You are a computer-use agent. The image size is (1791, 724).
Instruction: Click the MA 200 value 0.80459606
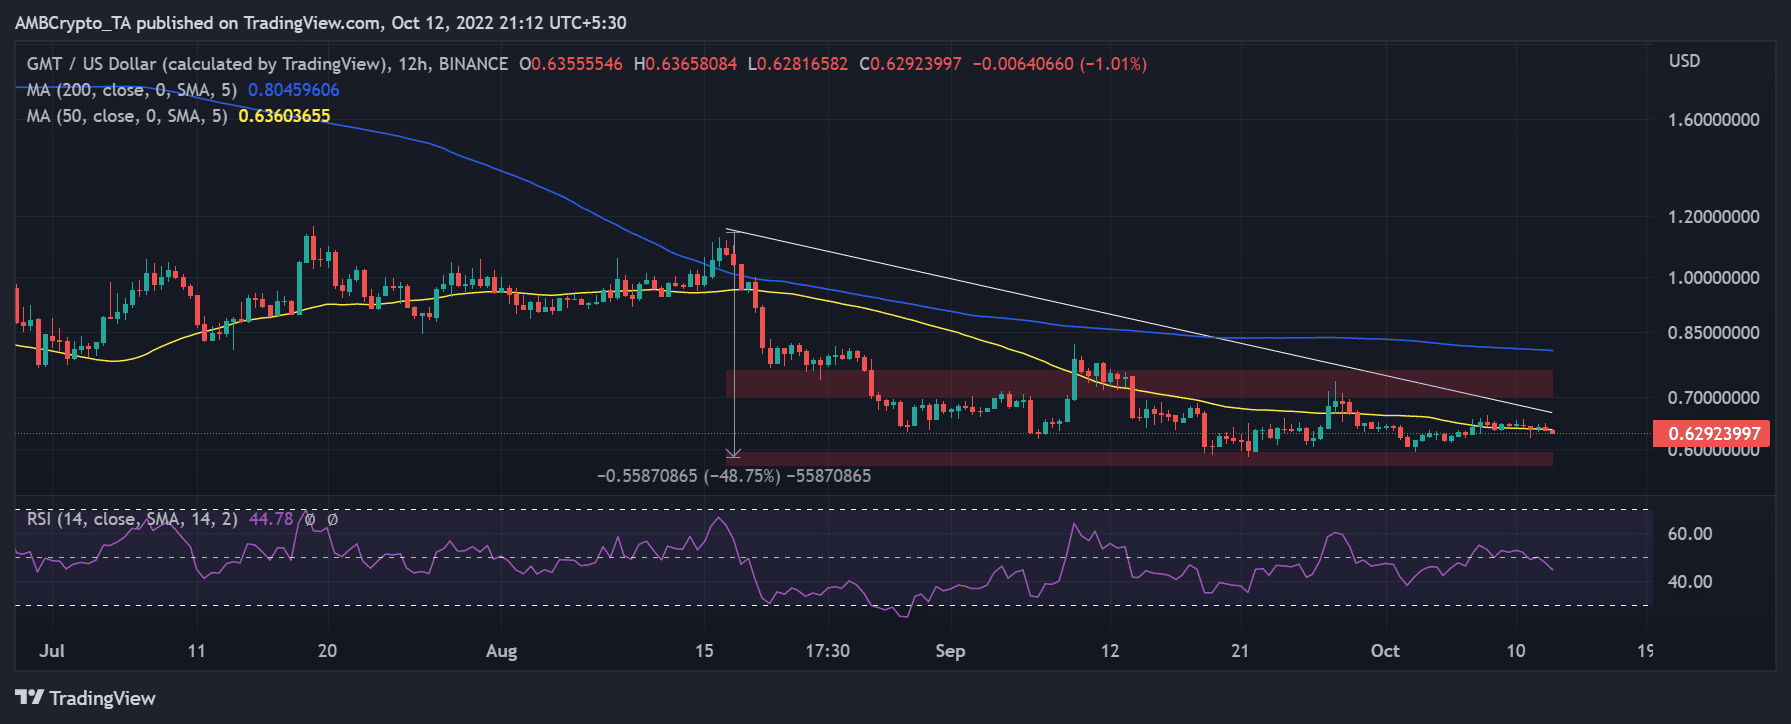point(294,90)
